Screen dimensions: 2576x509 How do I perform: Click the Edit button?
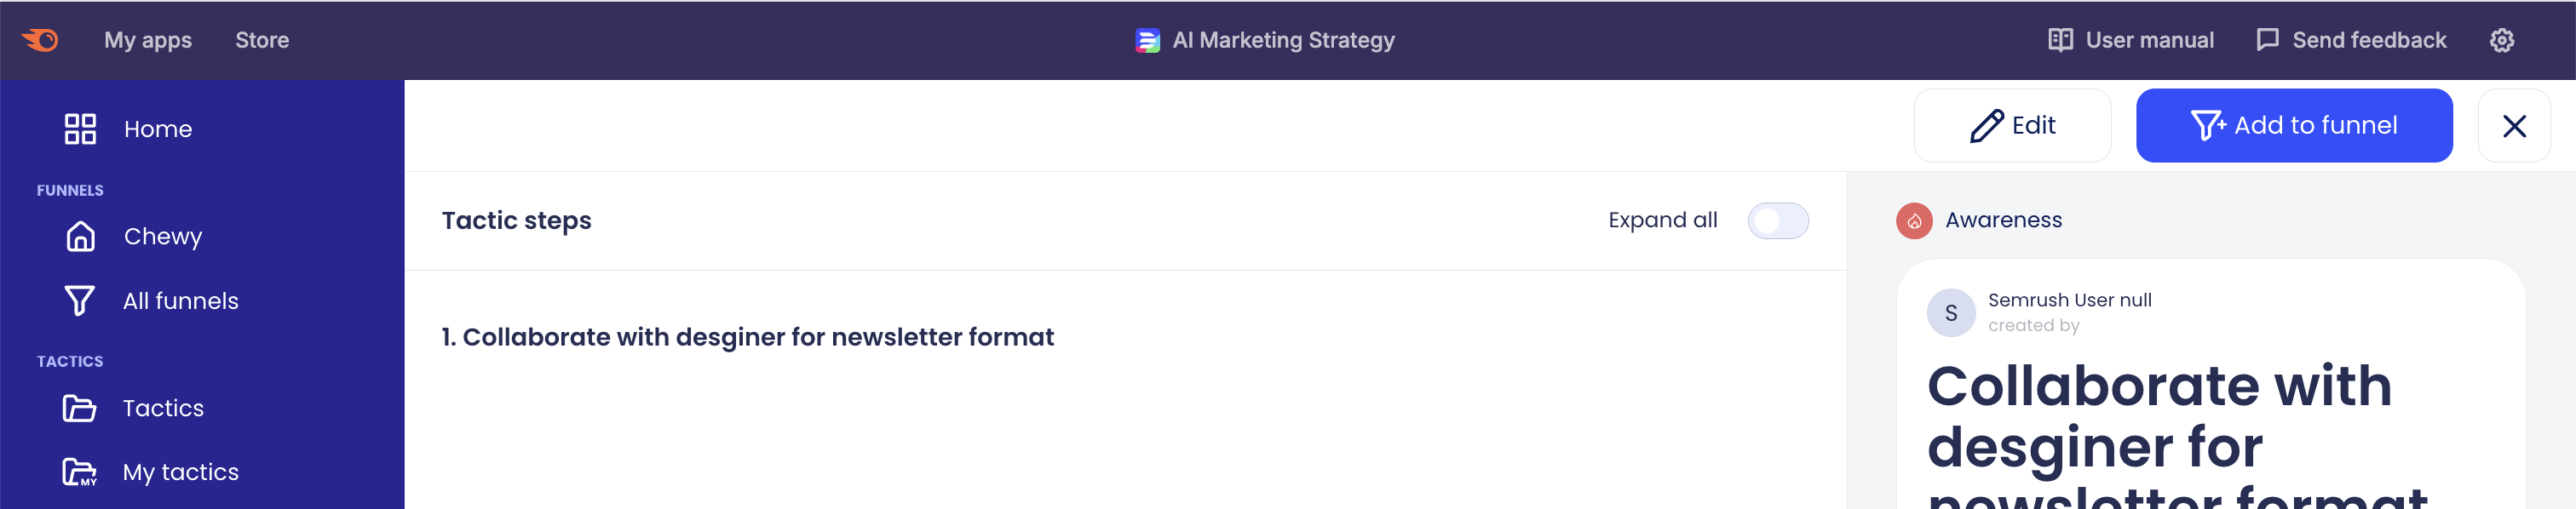pyautogui.click(x=2011, y=126)
